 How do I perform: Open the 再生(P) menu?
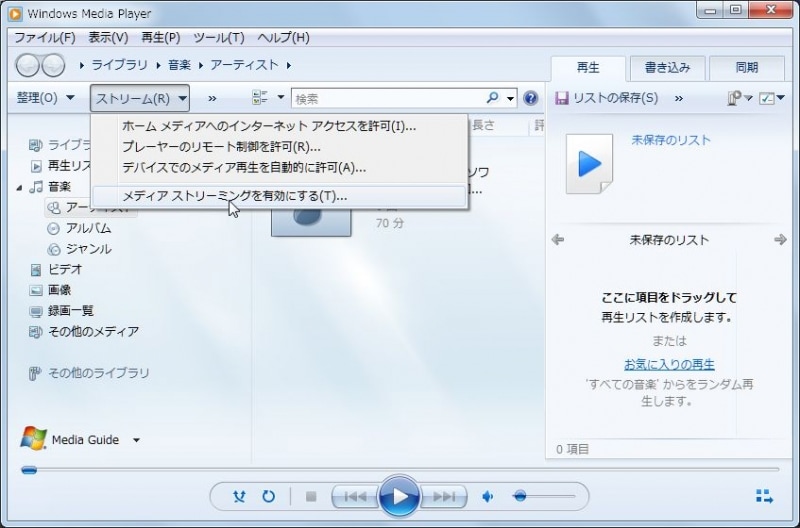click(161, 38)
